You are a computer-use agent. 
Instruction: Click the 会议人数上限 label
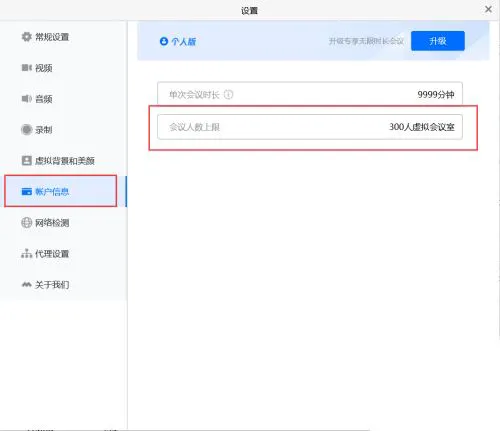click(194, 127)
